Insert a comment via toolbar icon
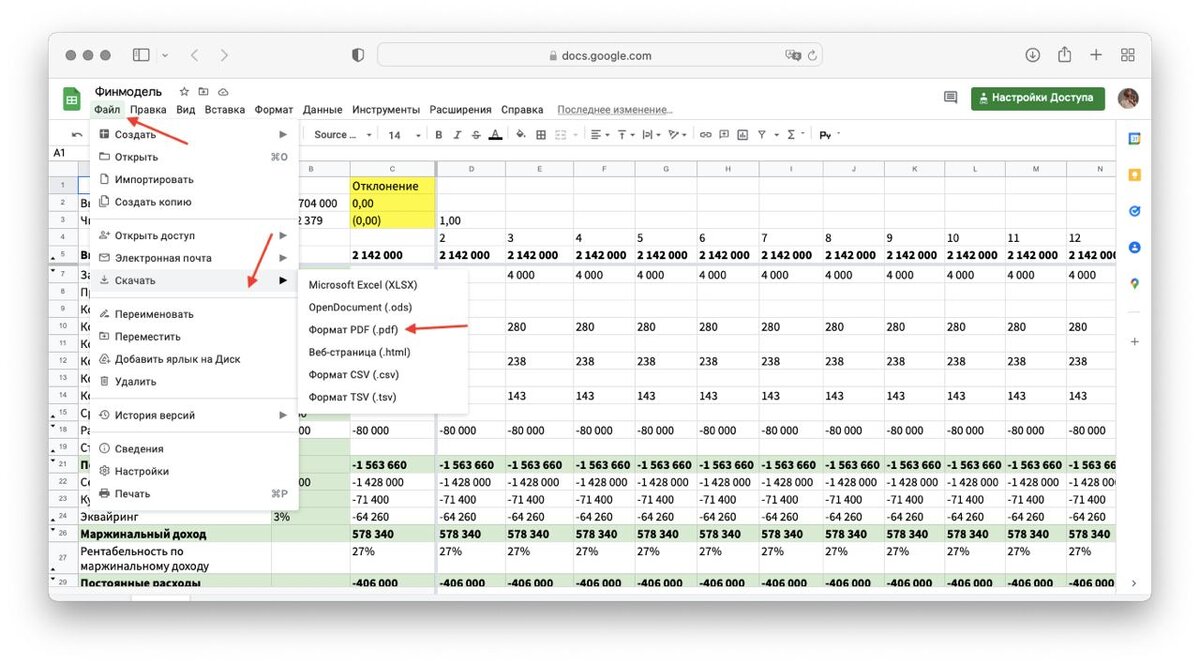 point(725,135)
